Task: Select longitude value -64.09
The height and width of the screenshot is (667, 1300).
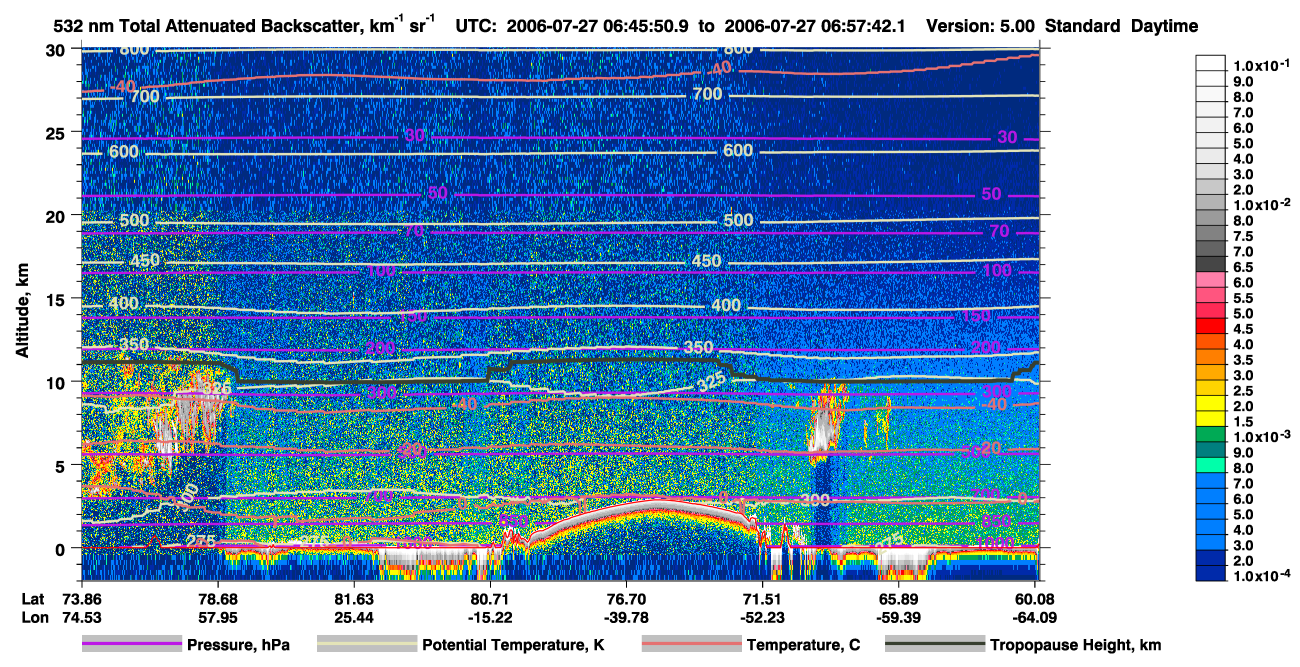Action: coord(1036,616)
